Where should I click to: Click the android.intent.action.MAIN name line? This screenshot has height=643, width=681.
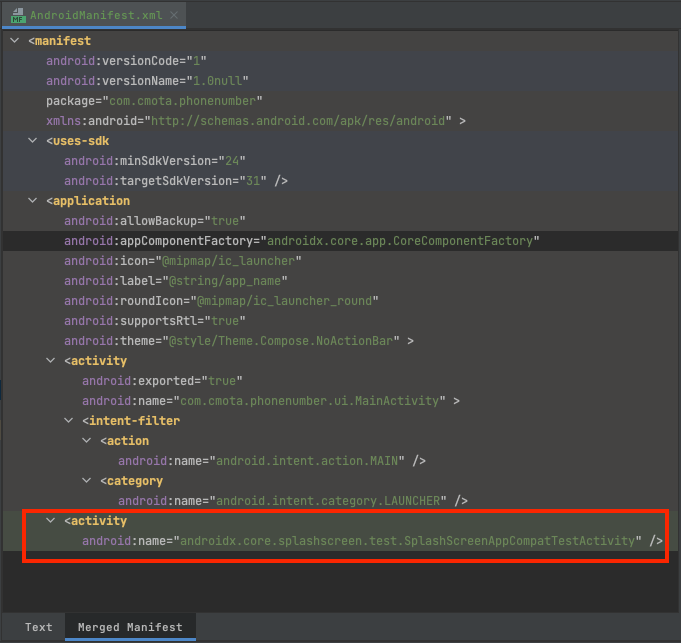point(272,460)
